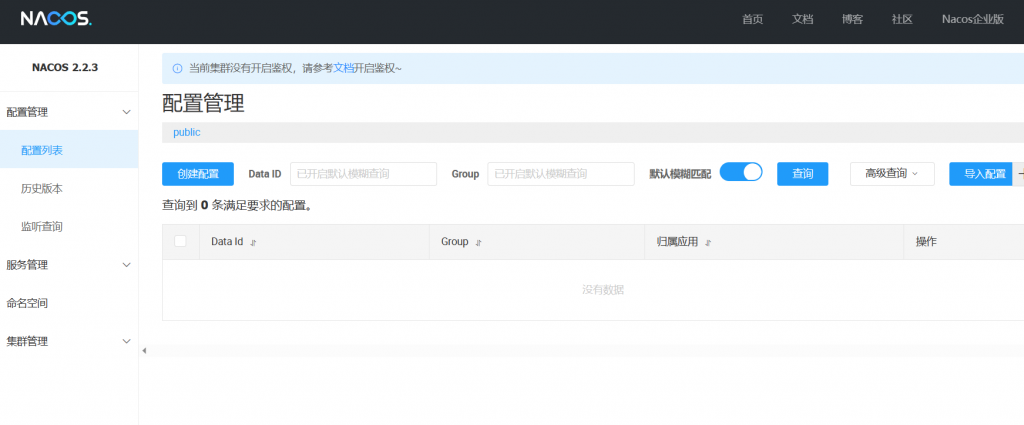Open 历史版本 in the sidebar

pos(42,188)
